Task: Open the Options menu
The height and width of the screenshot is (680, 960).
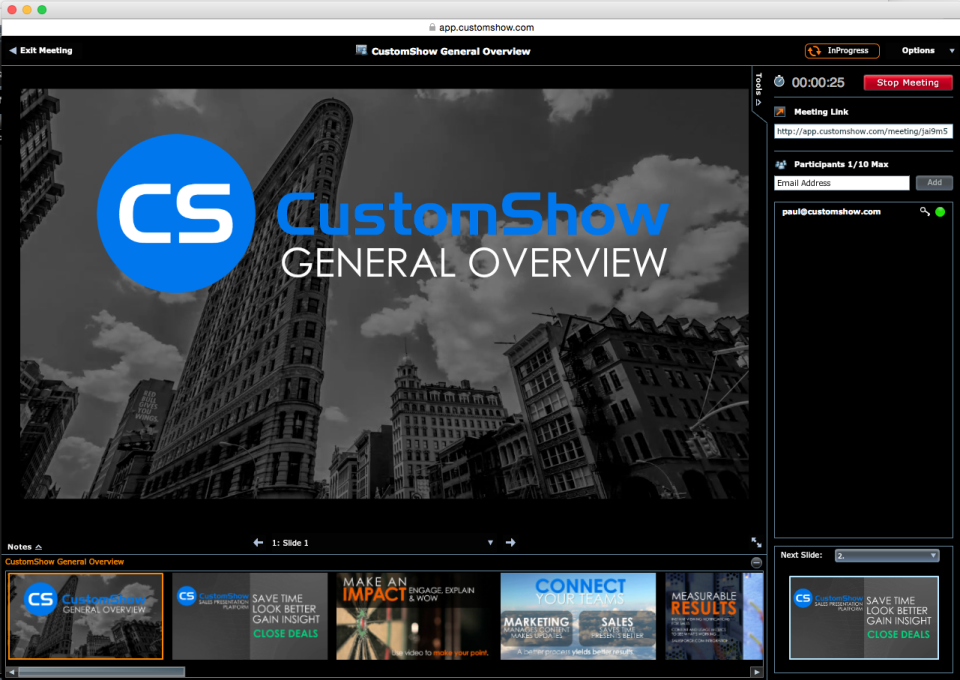Action: pyautogui.click(x=927, y=51)
